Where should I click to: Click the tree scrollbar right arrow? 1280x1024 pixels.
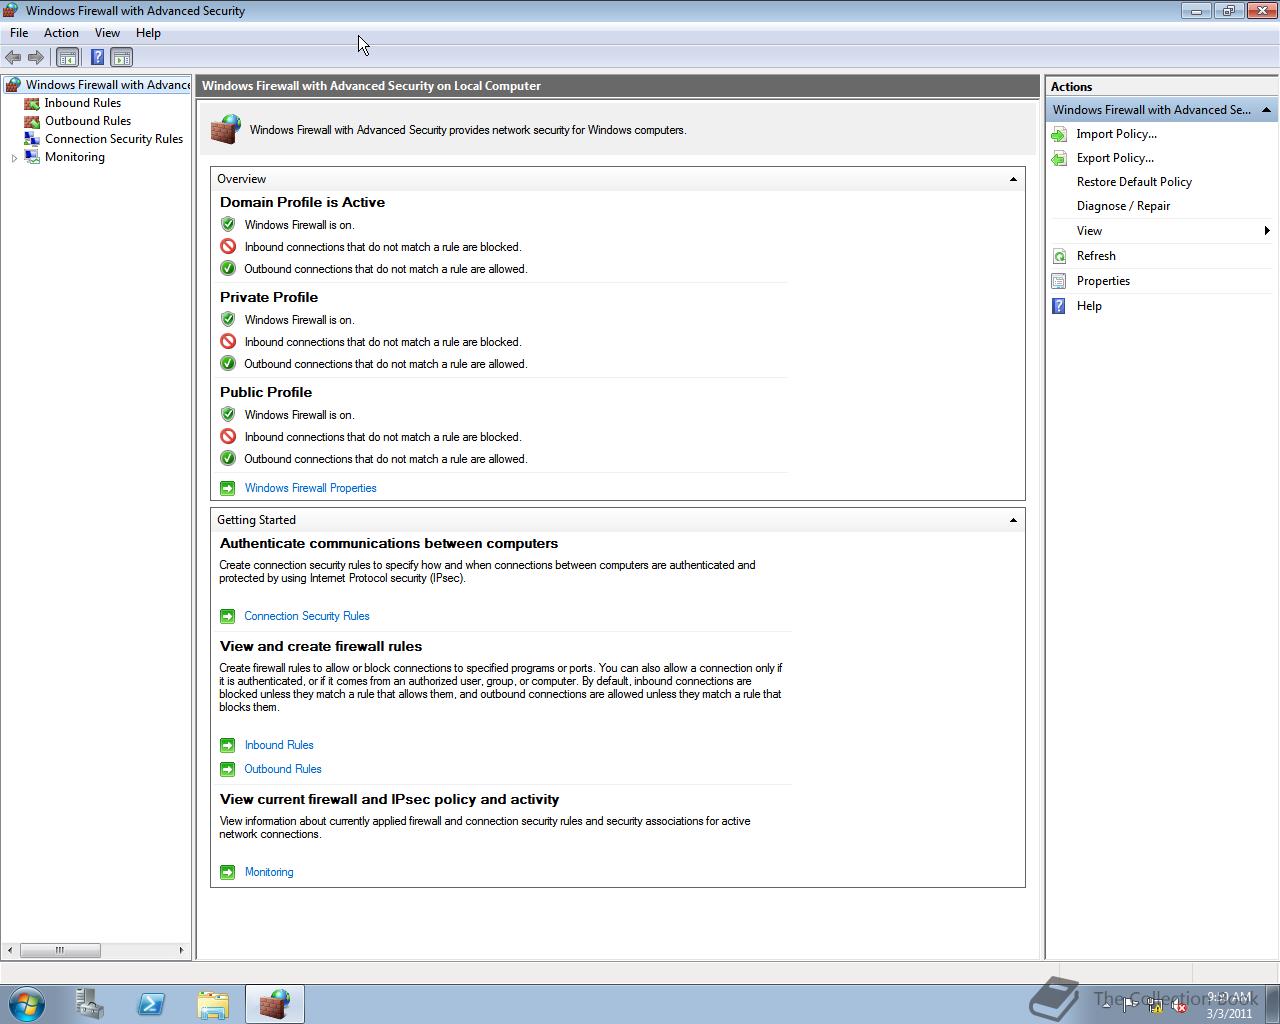click(x=181, y=950)
